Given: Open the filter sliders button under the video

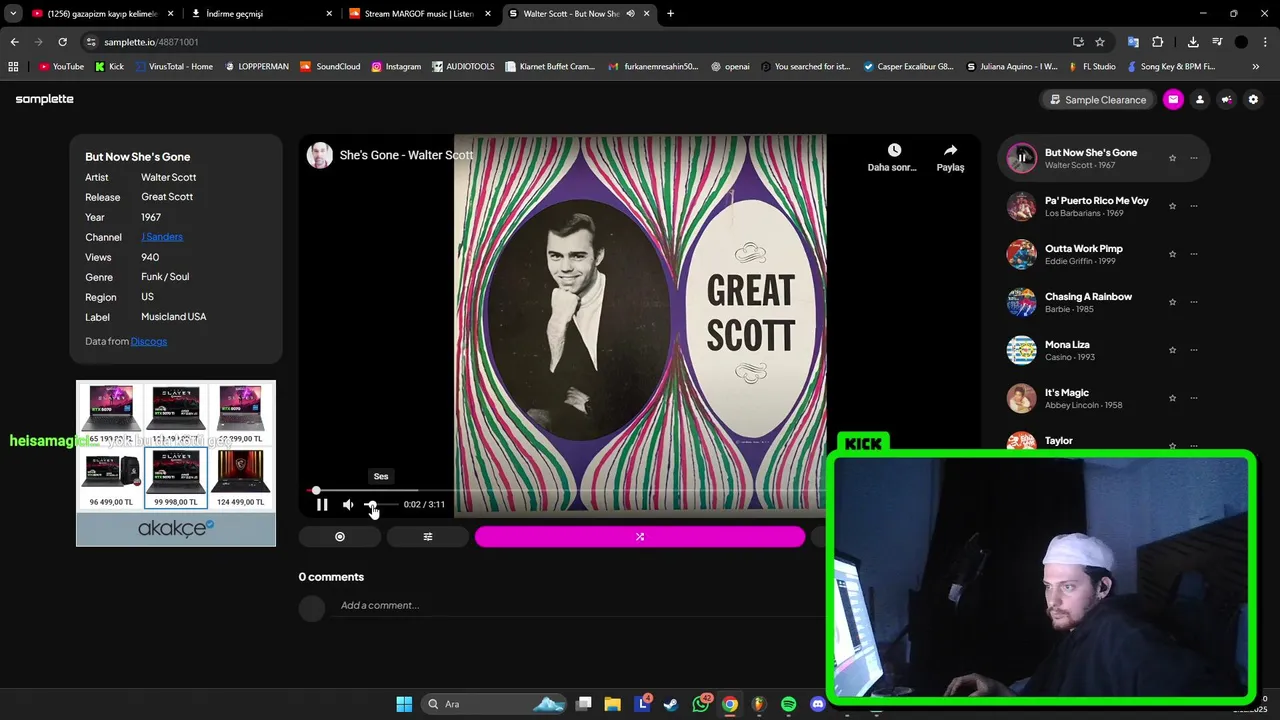Looking at the screenshot, I should tap(428, 537).
